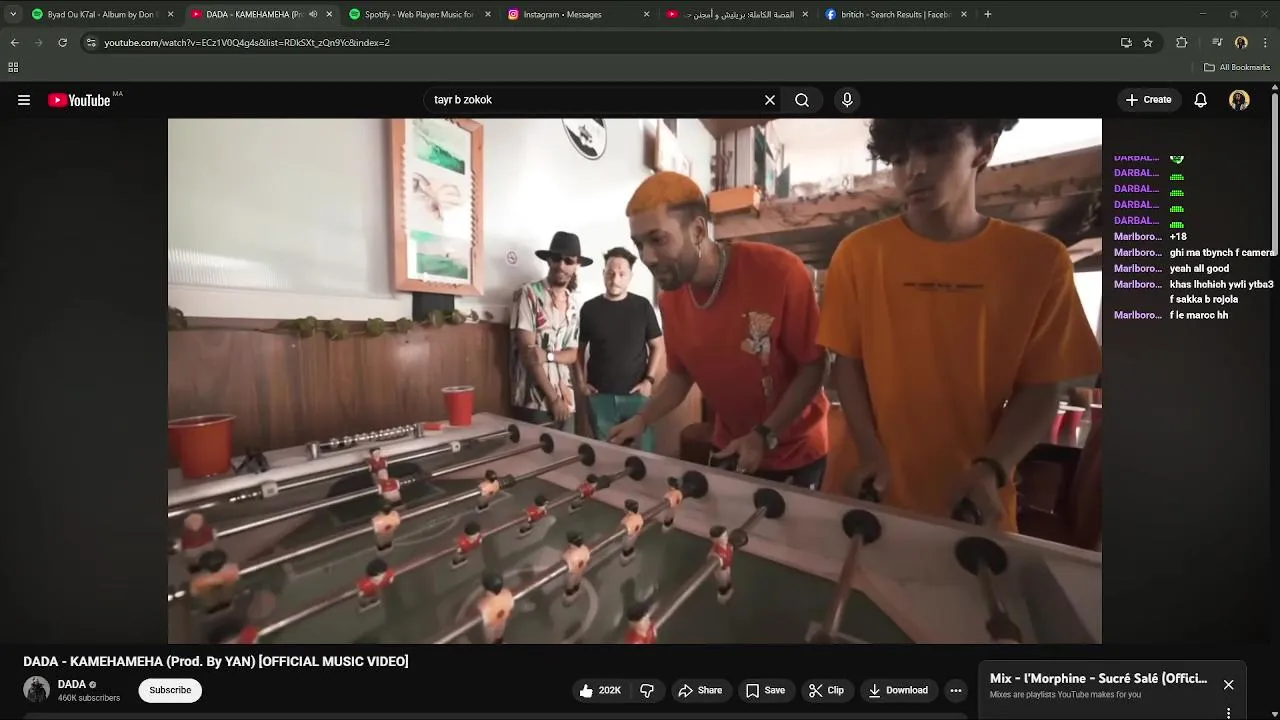Like the video with thumbs up
This screenshot has width=1280, height=720.
[x=600, y=690]
